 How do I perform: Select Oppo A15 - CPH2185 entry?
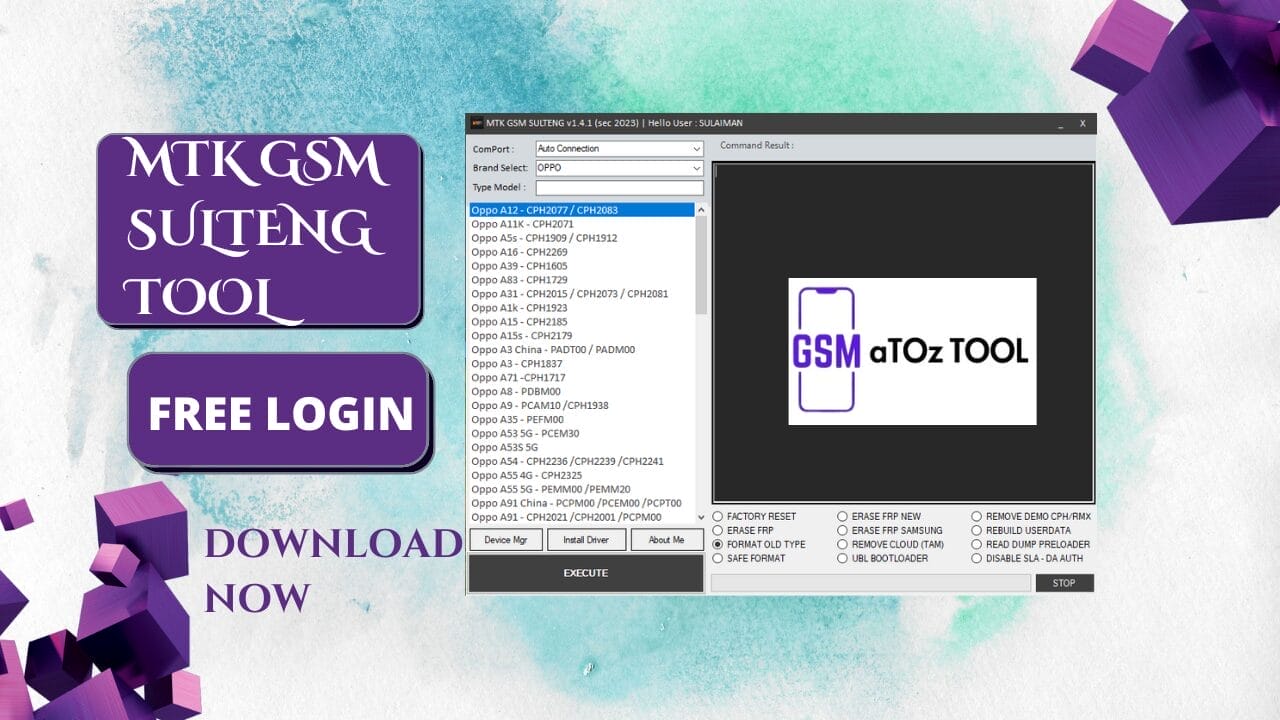click(582, 322)
